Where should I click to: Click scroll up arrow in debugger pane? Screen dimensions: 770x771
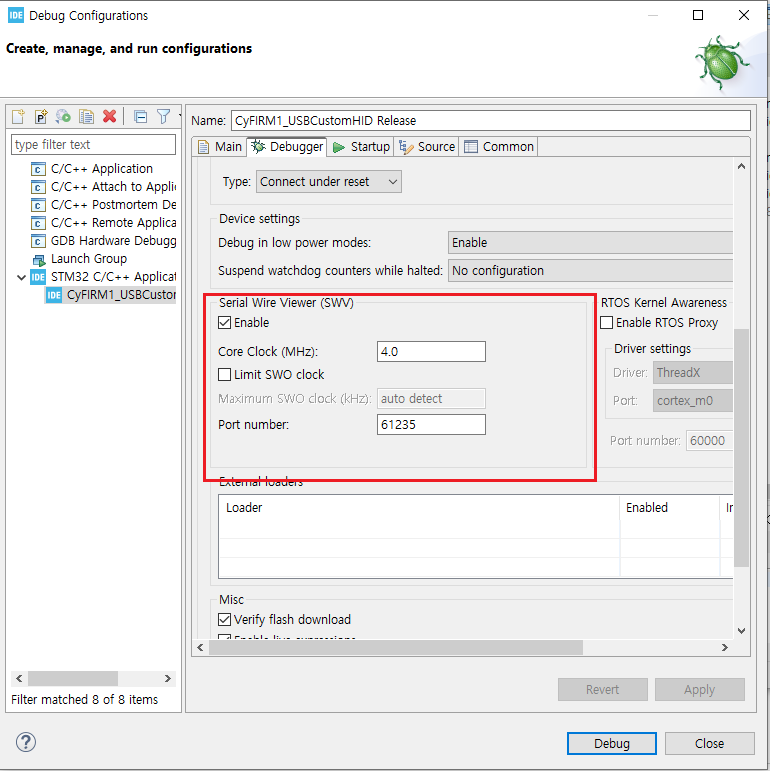click(x=741, y=166)
